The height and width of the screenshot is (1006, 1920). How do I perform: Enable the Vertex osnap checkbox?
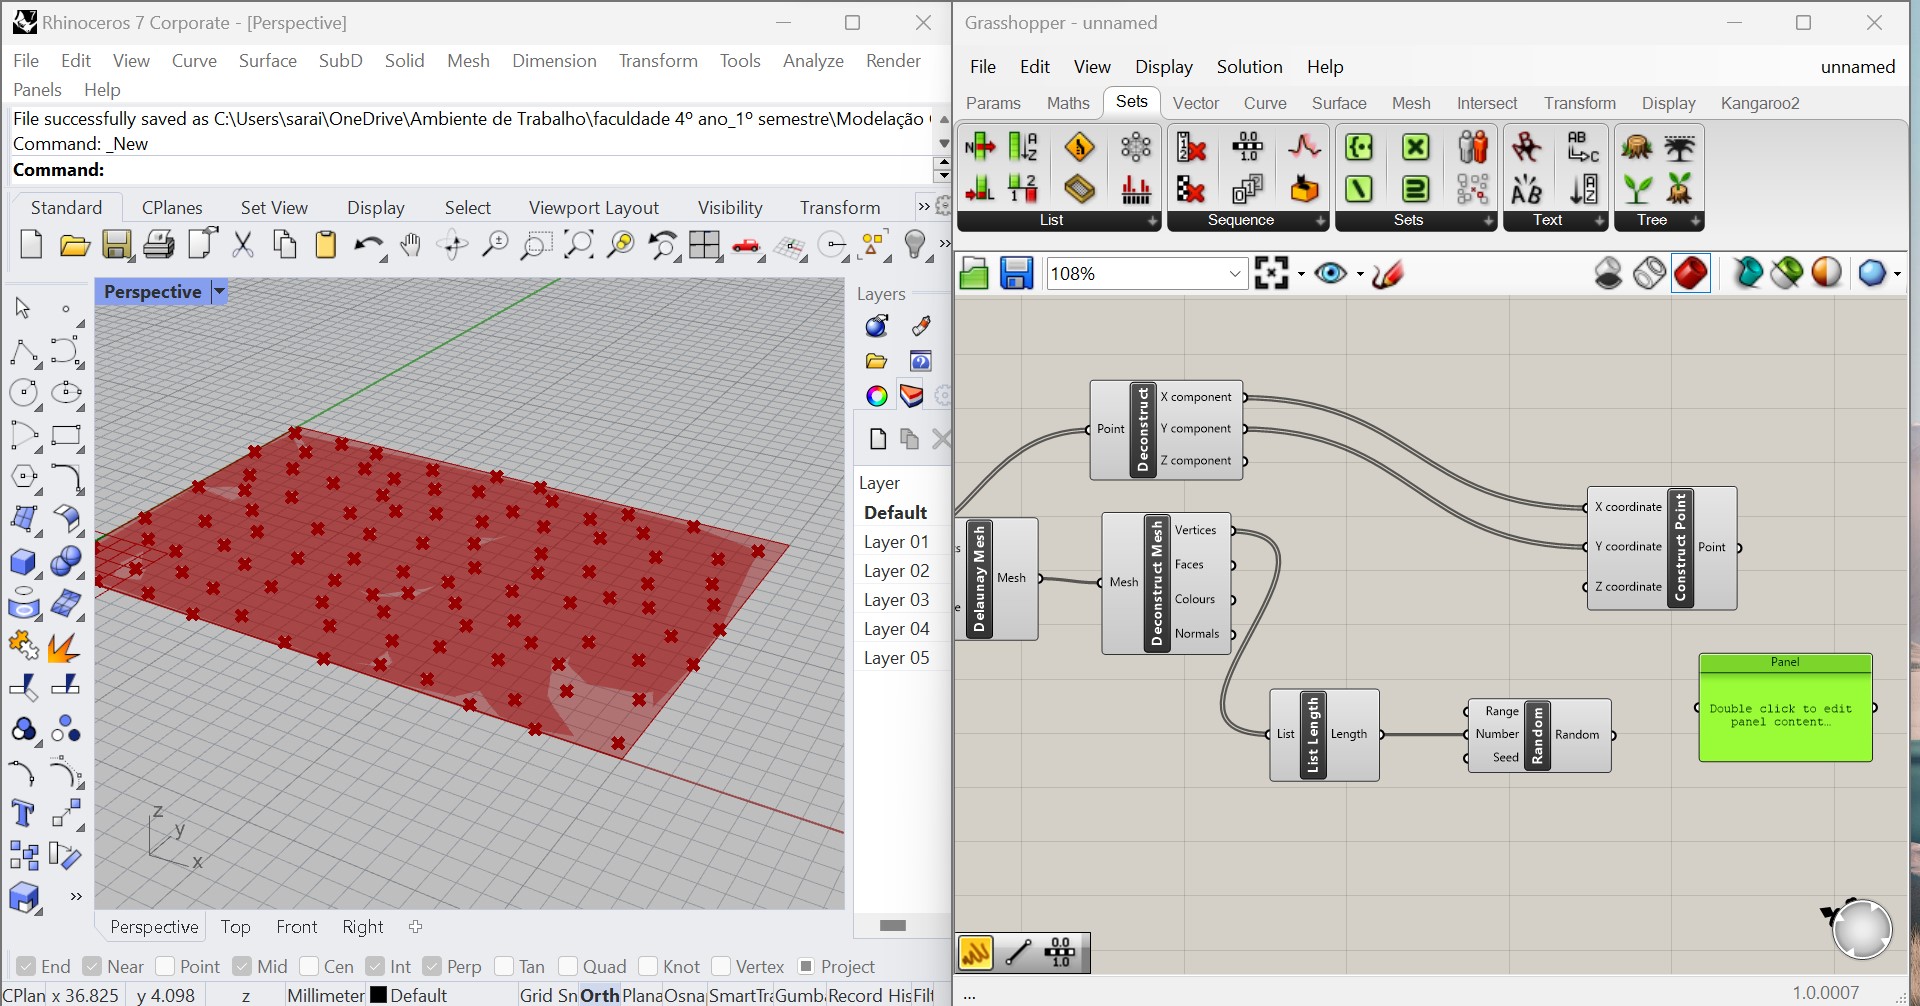click(721, 966)
